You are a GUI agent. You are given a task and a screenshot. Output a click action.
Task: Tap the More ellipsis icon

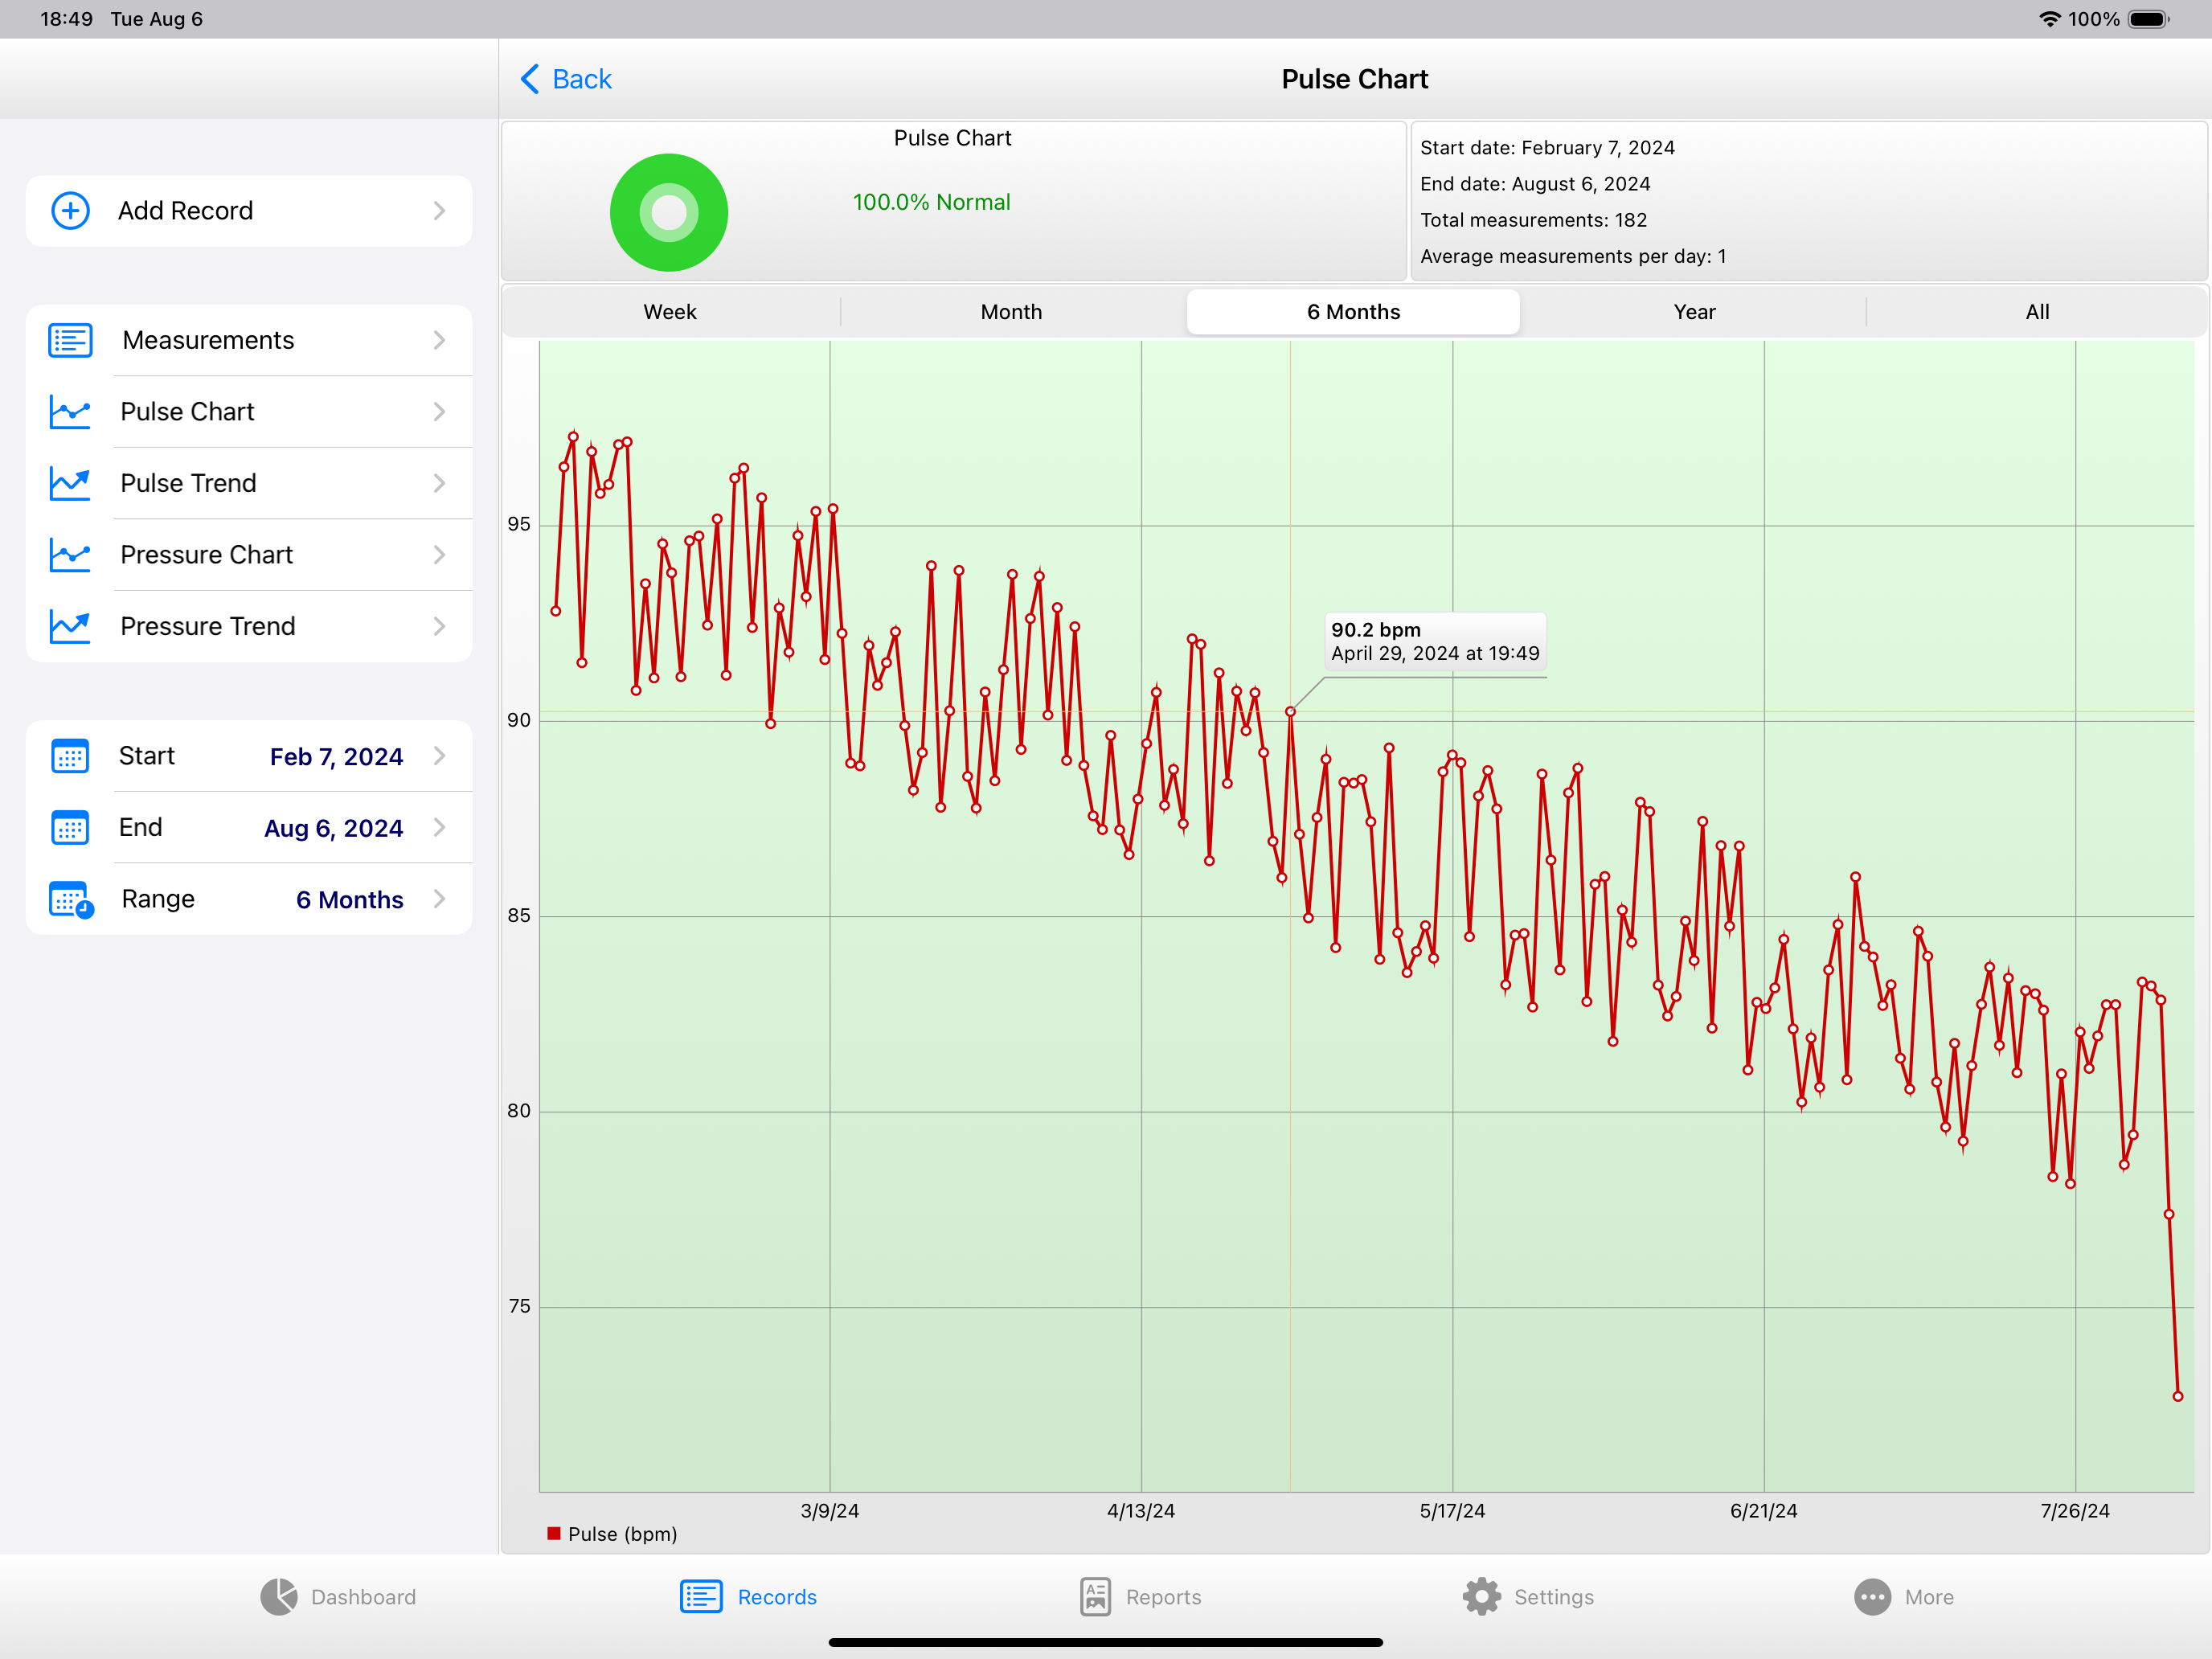1872,1597
